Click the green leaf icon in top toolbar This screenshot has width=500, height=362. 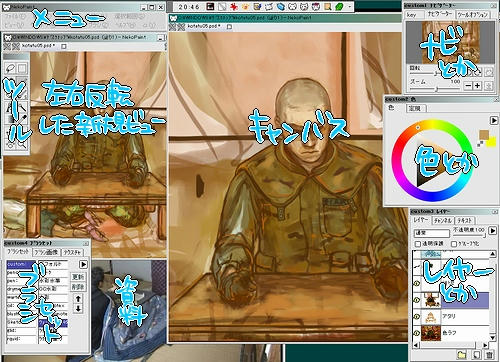(339, 6)
